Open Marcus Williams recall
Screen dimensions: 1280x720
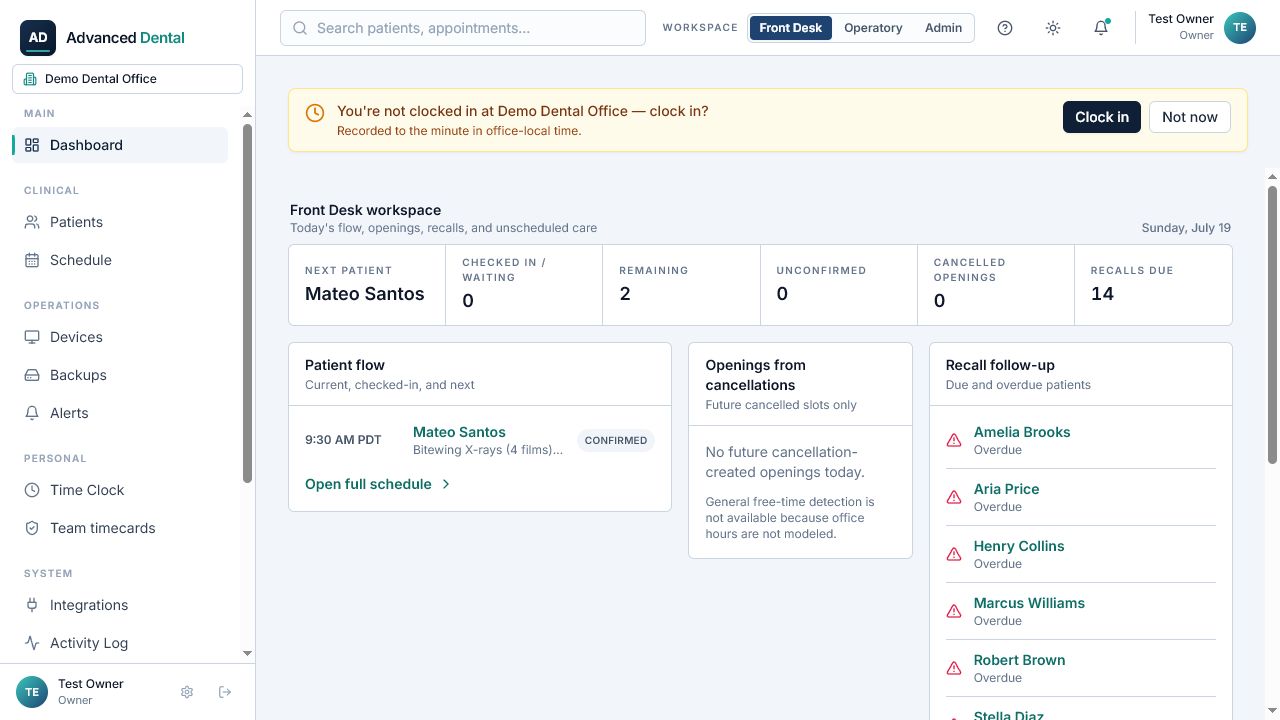click(x=1029, y=603)
